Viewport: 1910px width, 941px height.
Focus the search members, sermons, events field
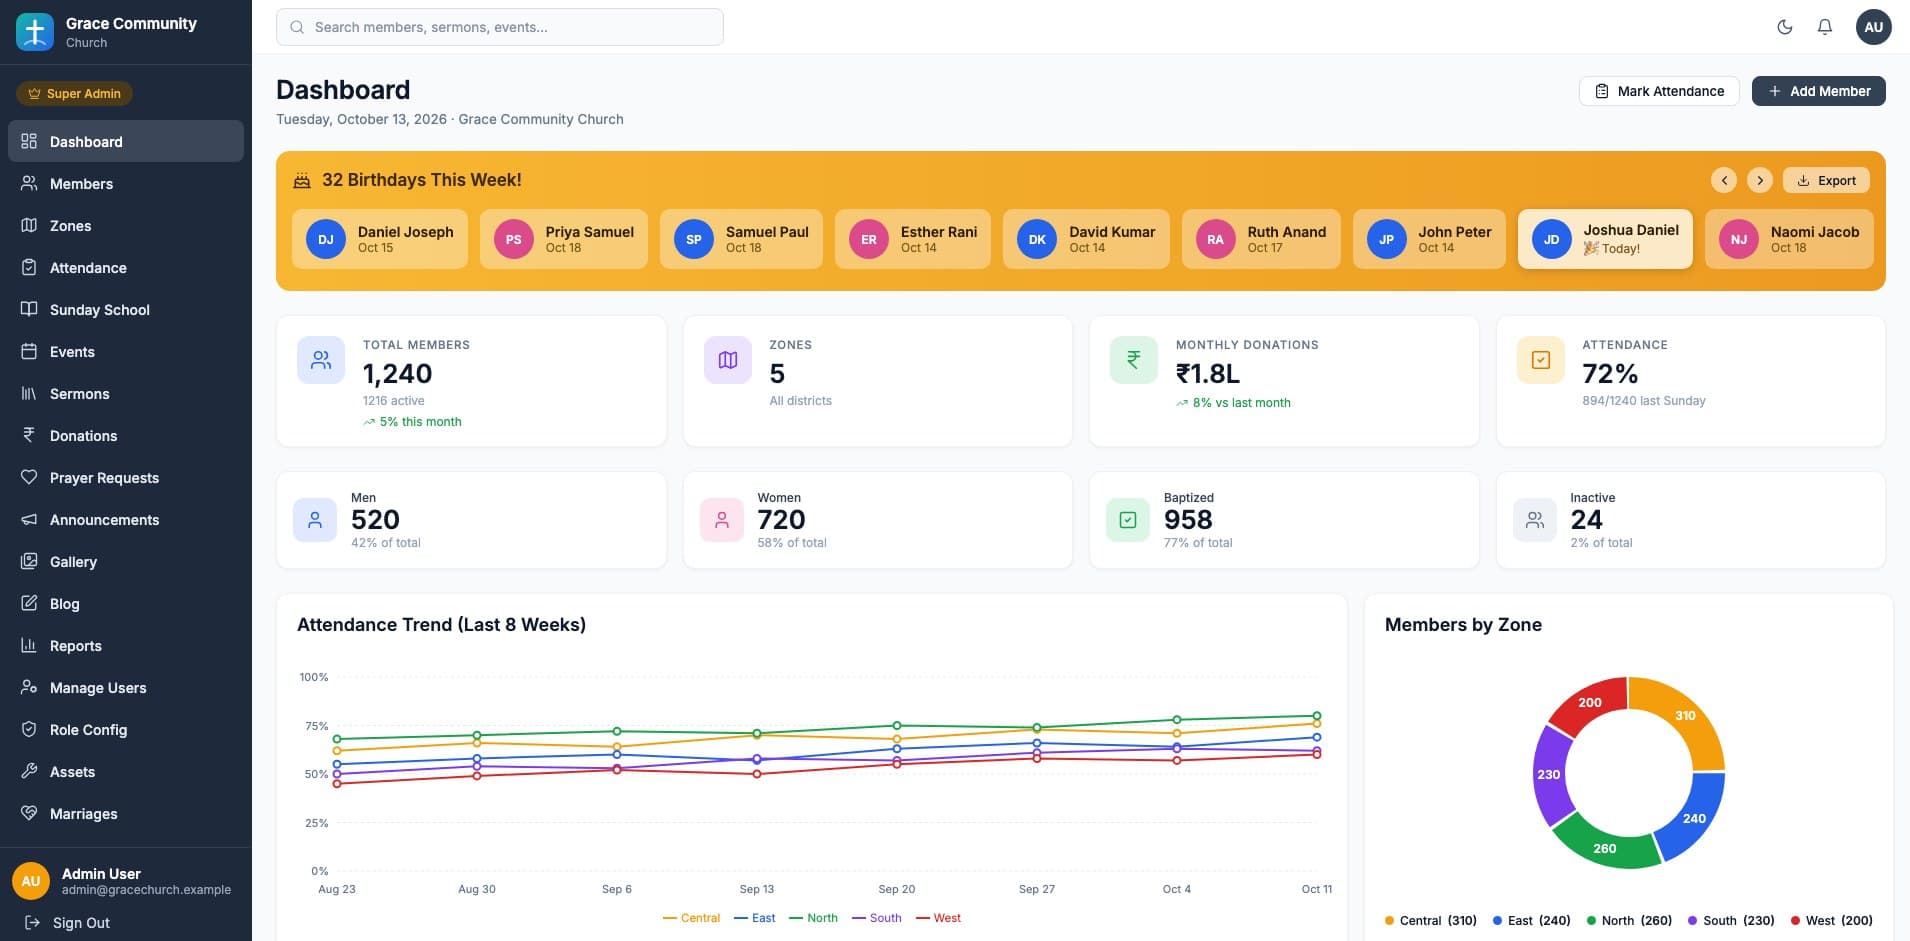coord(500,27)
